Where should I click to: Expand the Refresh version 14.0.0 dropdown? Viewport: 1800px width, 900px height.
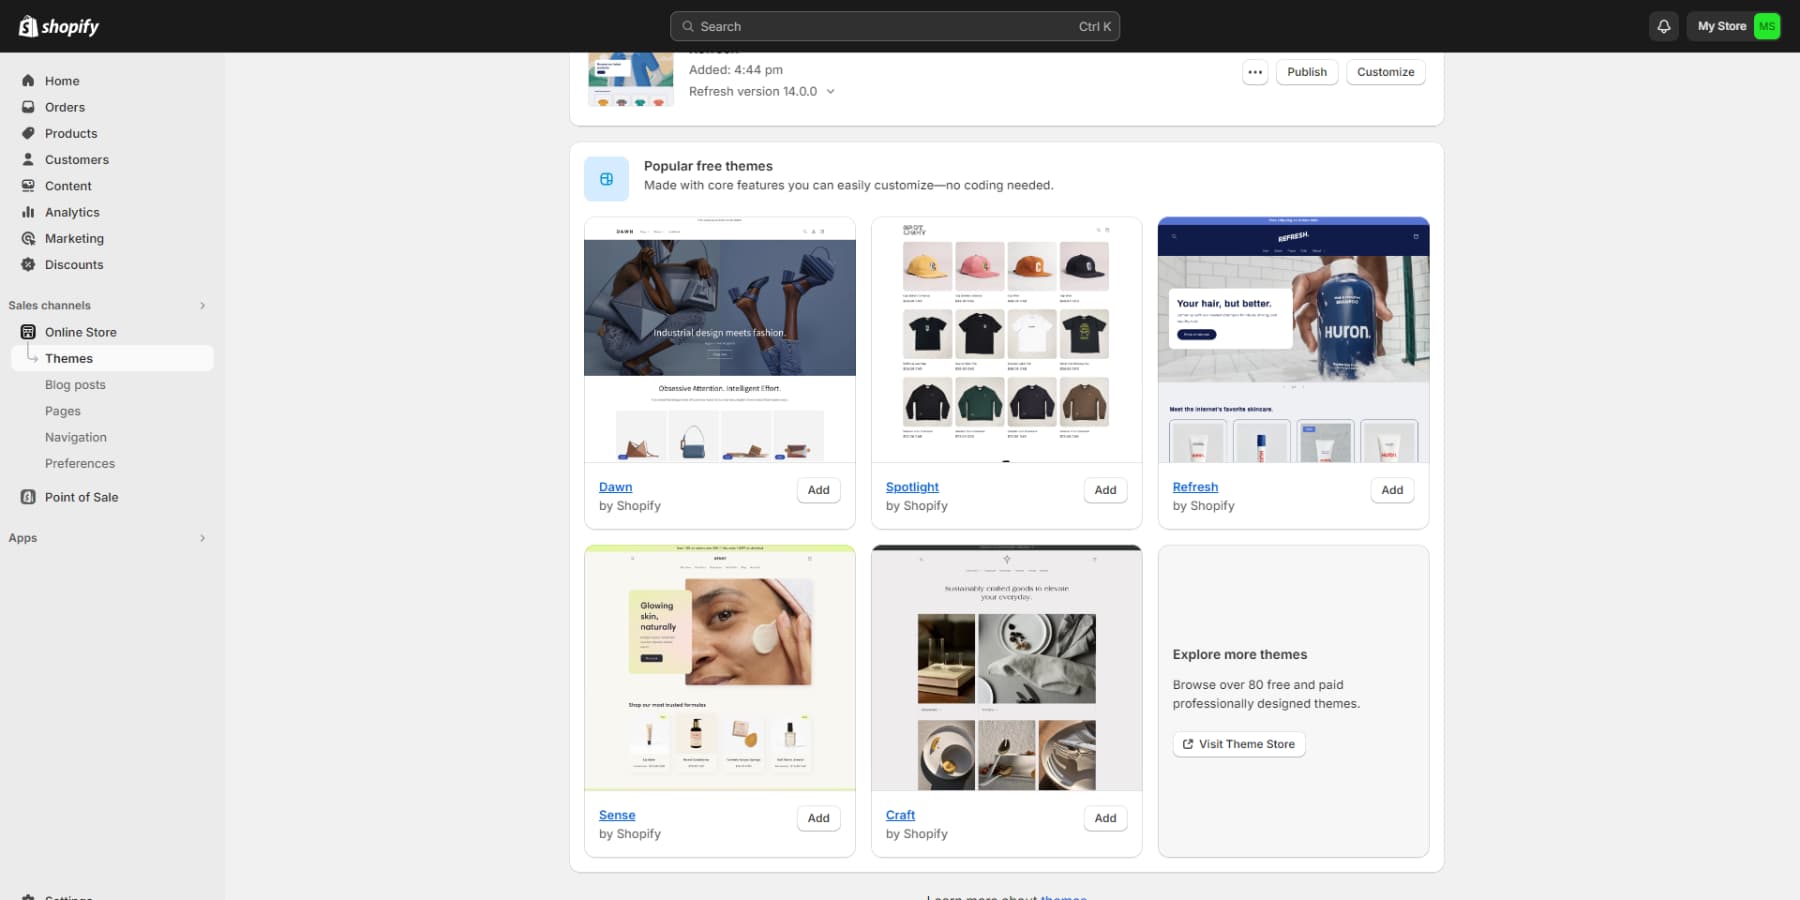(831, 91)
